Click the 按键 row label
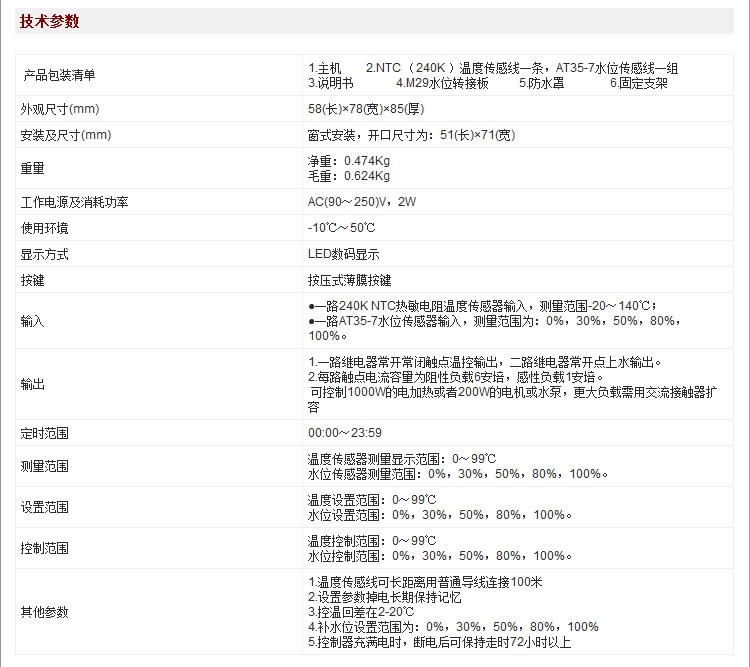Viewport: 750px width, 667px height. [x=32, y=280]
